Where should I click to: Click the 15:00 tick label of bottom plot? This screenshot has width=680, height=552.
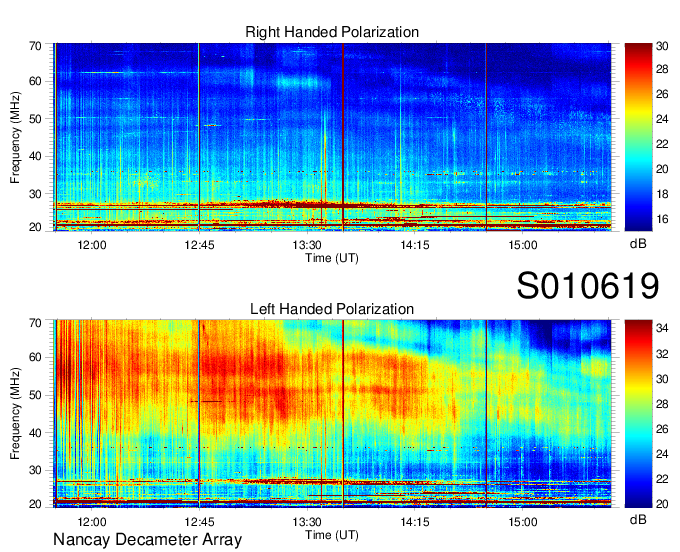(x=523, y=522)
